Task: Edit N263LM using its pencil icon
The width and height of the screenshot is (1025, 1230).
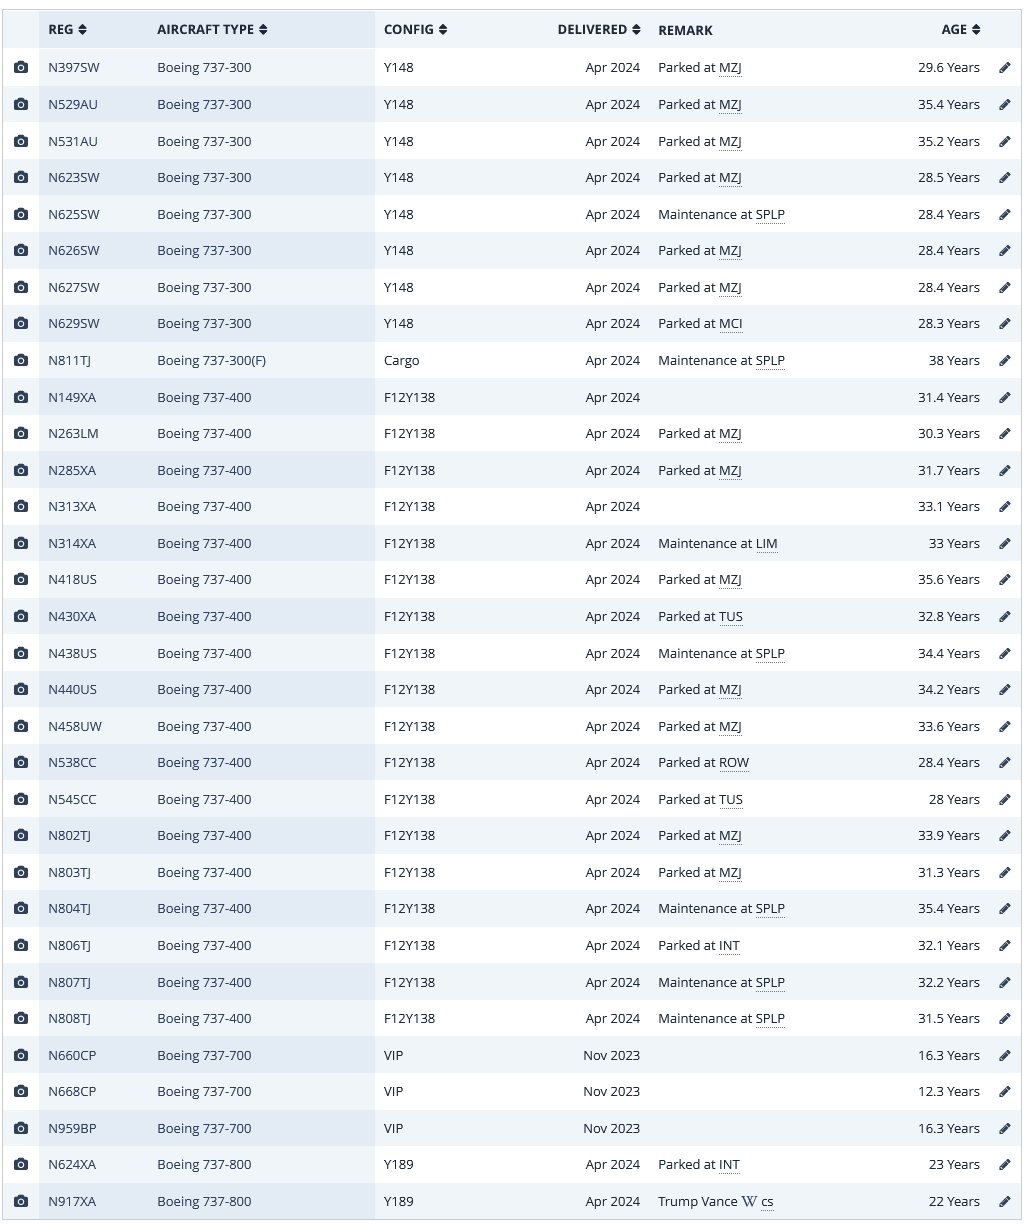Action: (1005, 433)
